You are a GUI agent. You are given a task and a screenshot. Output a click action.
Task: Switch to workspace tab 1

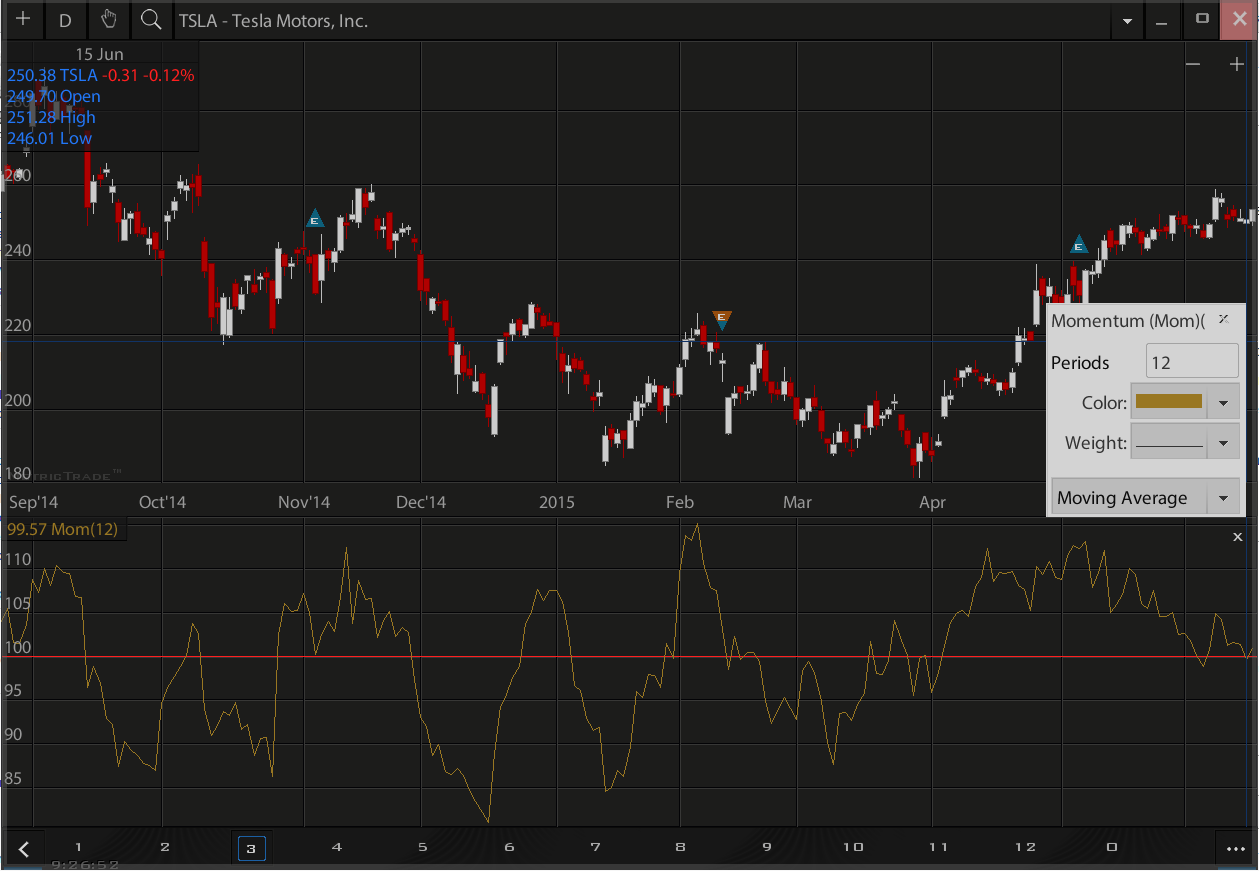(78, 847)
